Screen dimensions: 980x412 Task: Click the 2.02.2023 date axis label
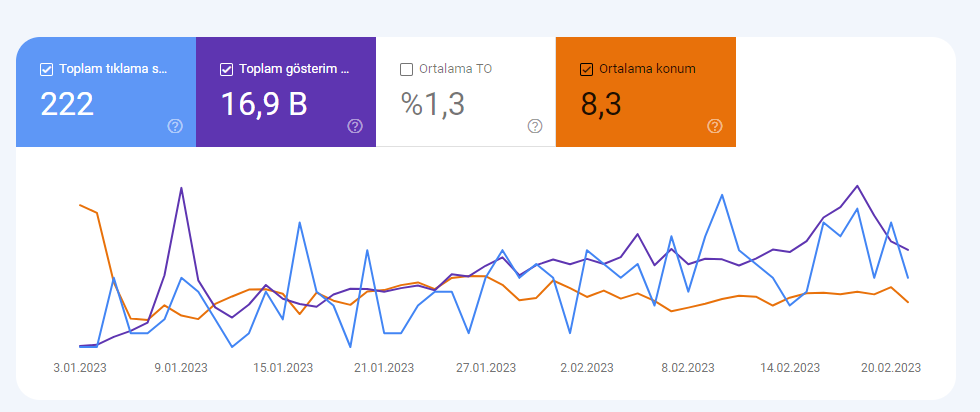(x=587, y=368)
